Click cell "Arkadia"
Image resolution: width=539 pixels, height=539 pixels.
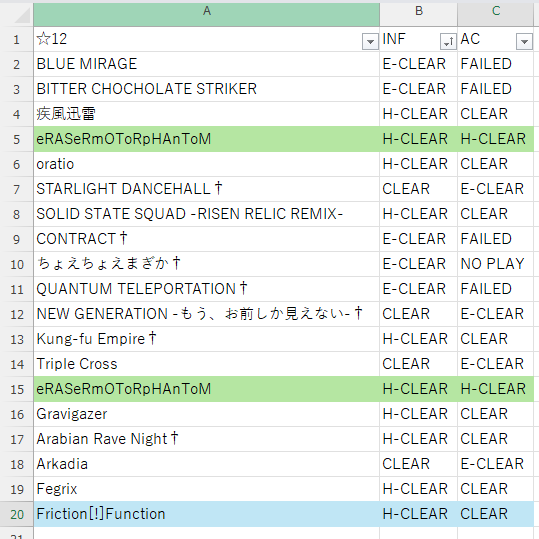click(207, 464)
